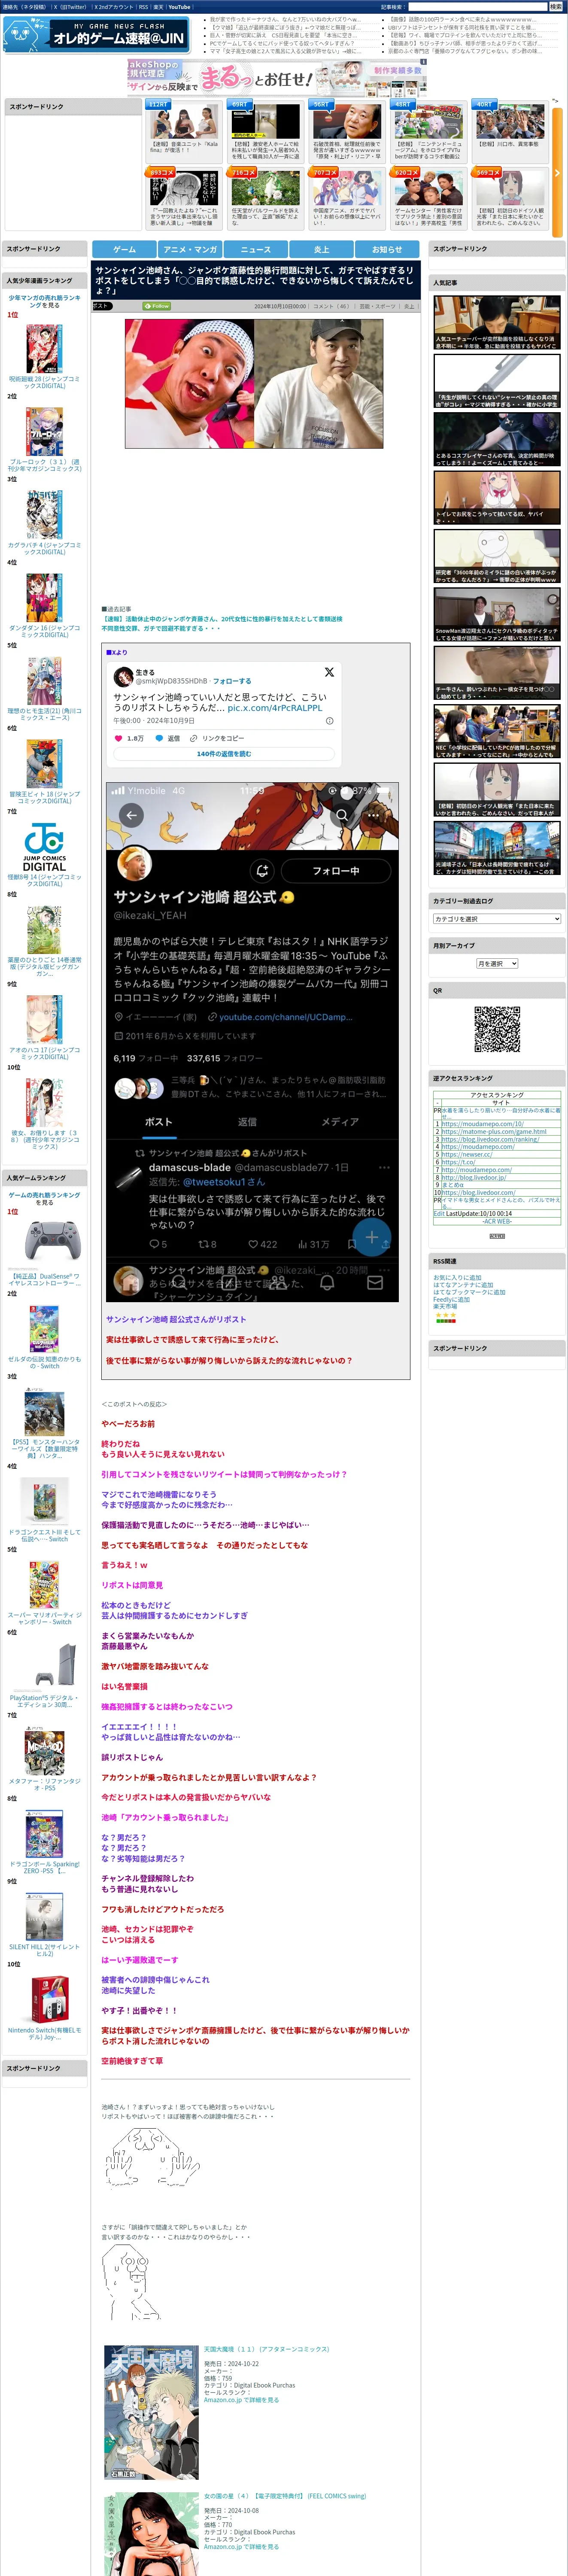Click the X logo in embedded tweet
568x2576 pixels.
[x=329, y=672]
